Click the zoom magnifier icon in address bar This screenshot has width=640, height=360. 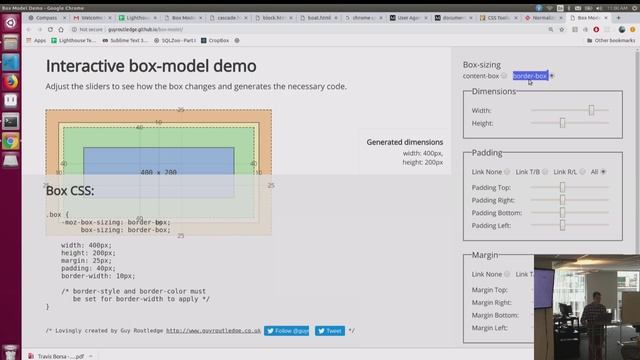(551, 29)
